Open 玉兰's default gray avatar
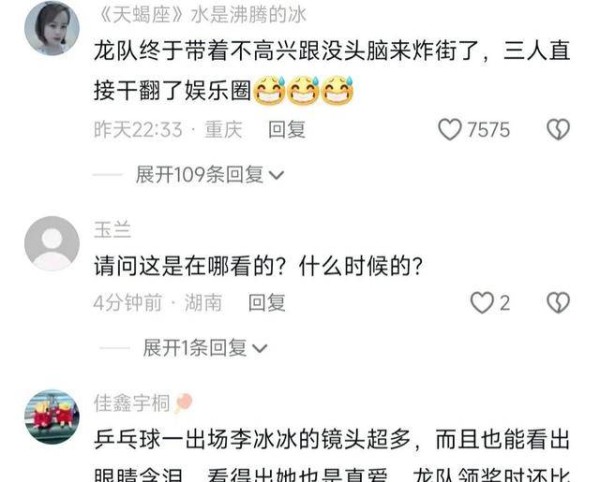Screen dimensions: 600x482 (52, 244)
